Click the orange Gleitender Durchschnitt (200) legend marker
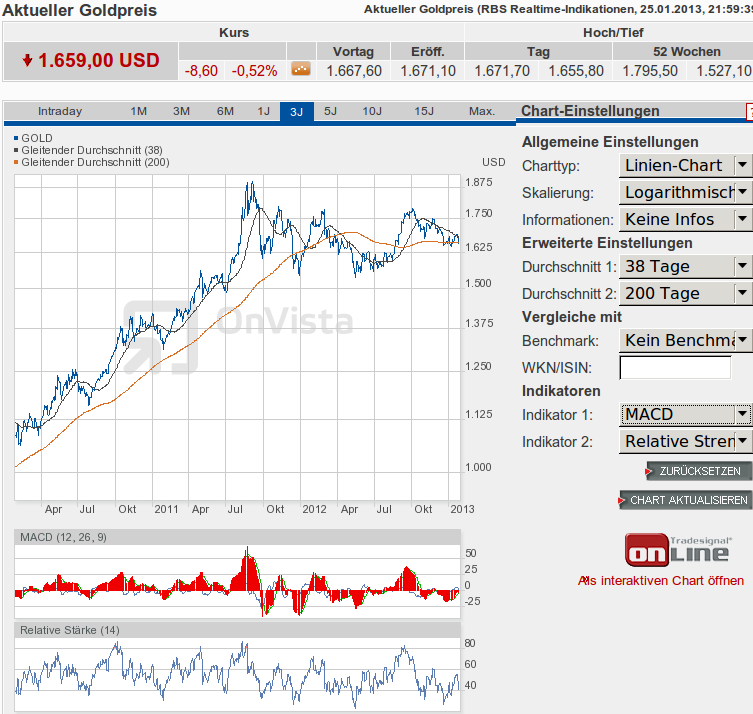The width and height of the screenshot is (753, 714). coord(16,162)
